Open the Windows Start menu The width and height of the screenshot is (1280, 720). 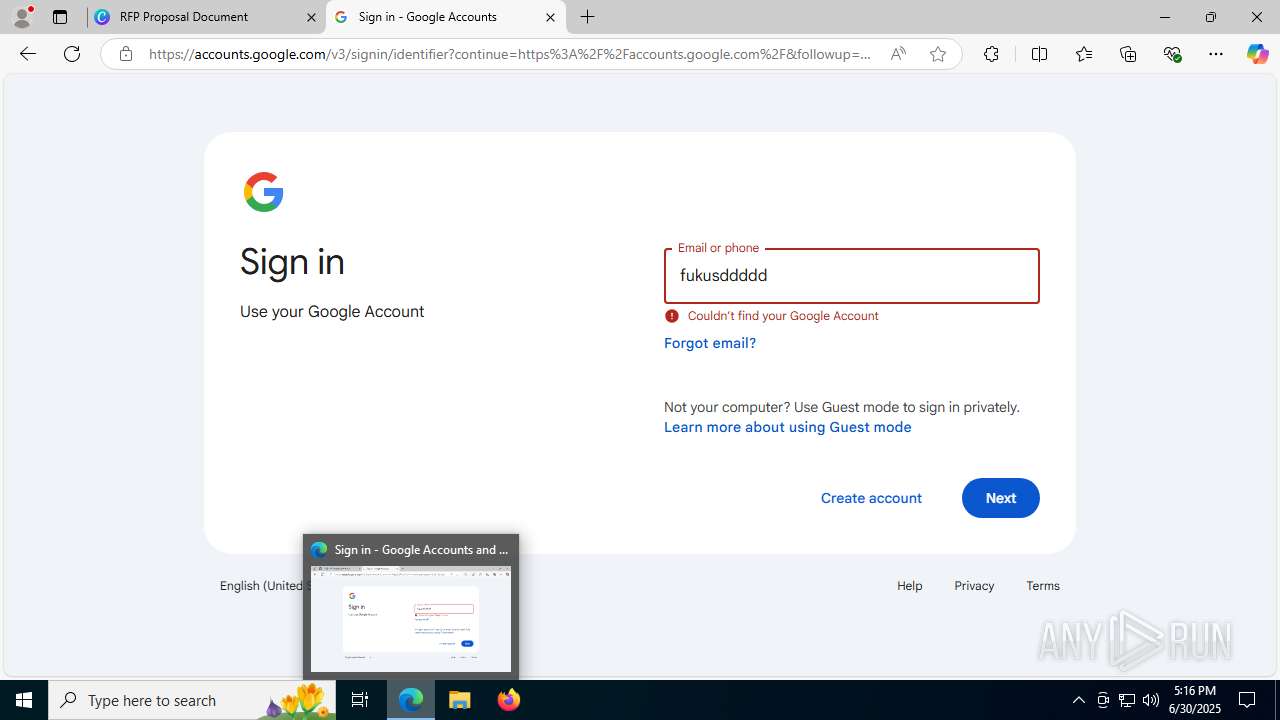click(24, 700)
